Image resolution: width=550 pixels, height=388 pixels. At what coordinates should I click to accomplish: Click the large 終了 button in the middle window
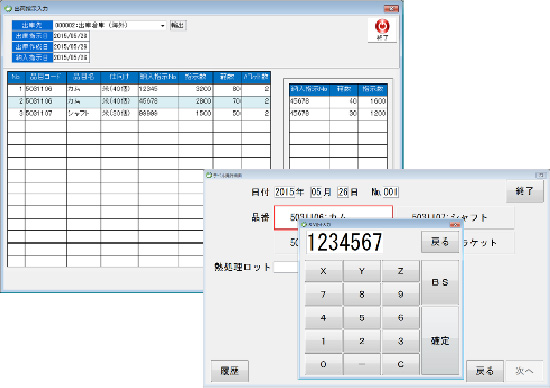524,191
